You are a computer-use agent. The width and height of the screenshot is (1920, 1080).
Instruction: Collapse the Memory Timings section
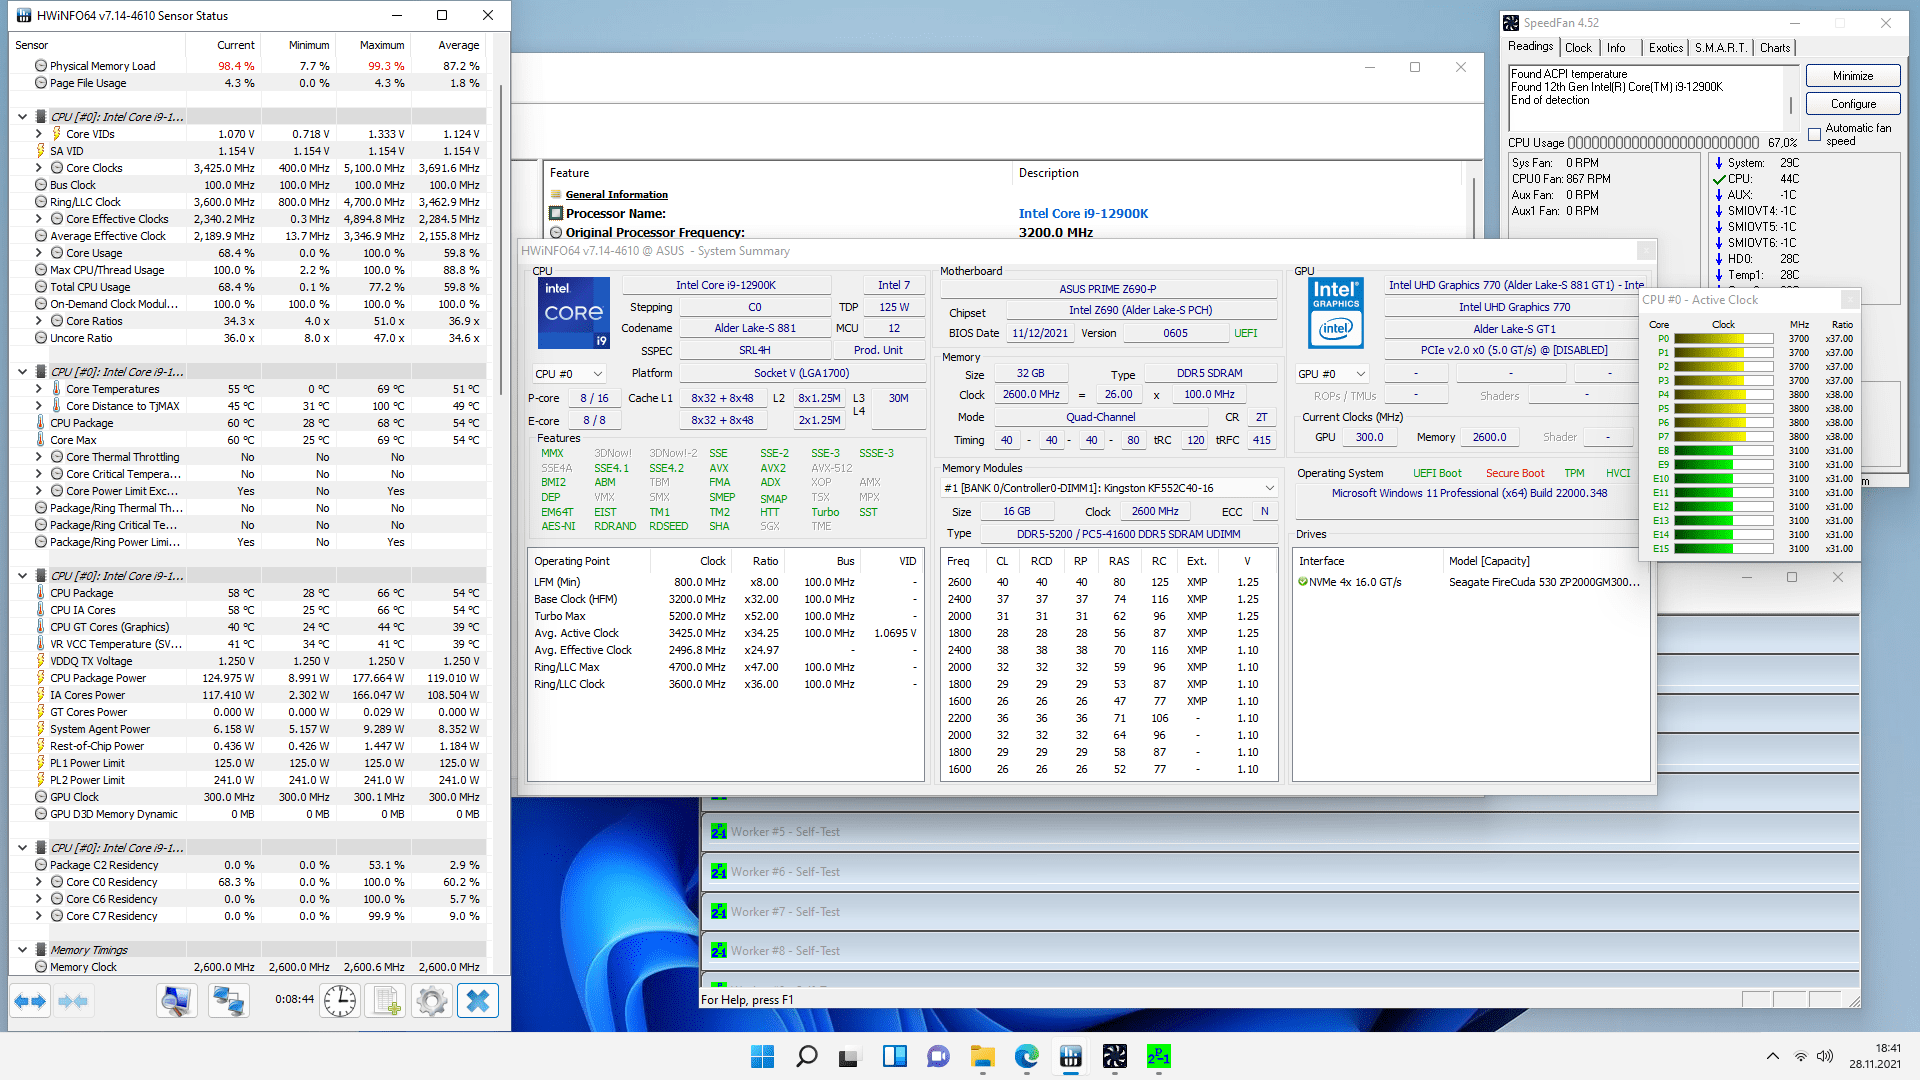(x=22, y=950)
